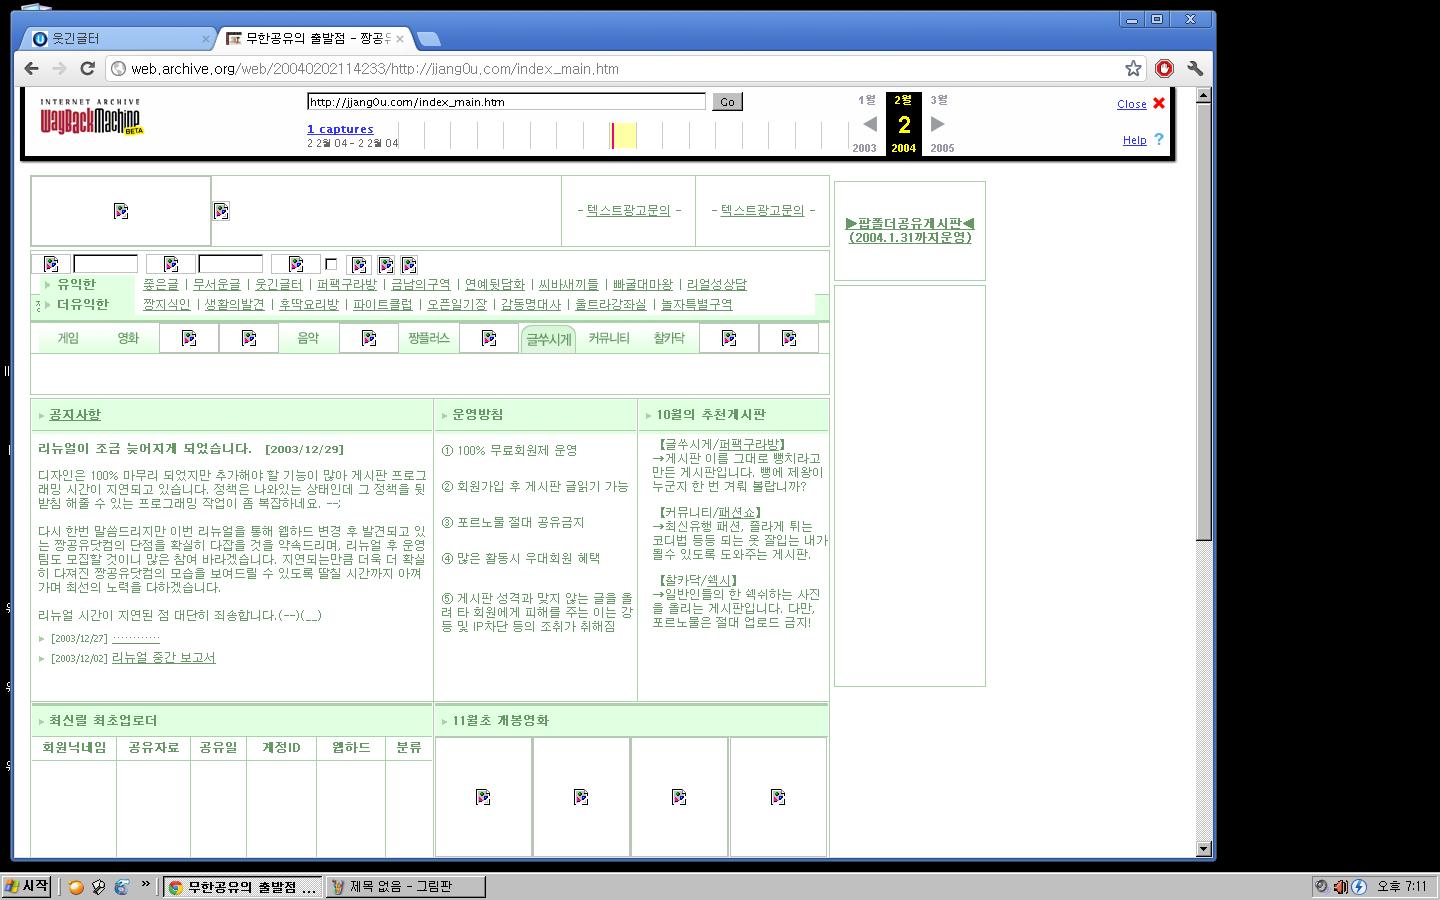Expand the 더유익한 category arrow
1440x900 pixels.
47,304
